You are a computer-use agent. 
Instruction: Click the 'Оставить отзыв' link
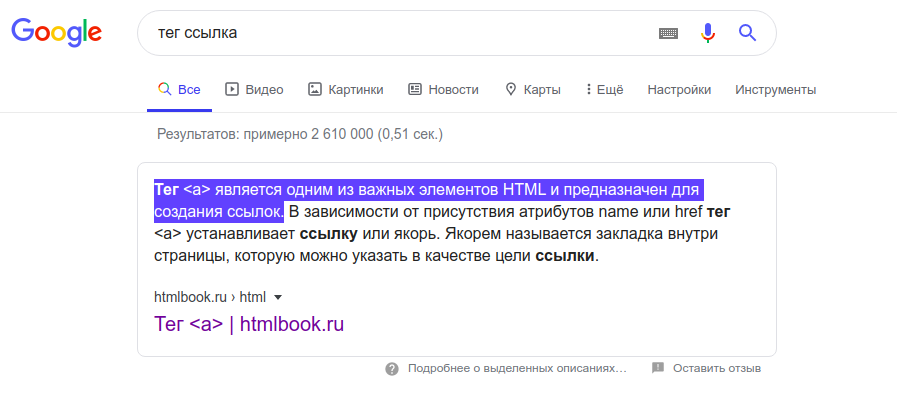click(x=717, y=369)
